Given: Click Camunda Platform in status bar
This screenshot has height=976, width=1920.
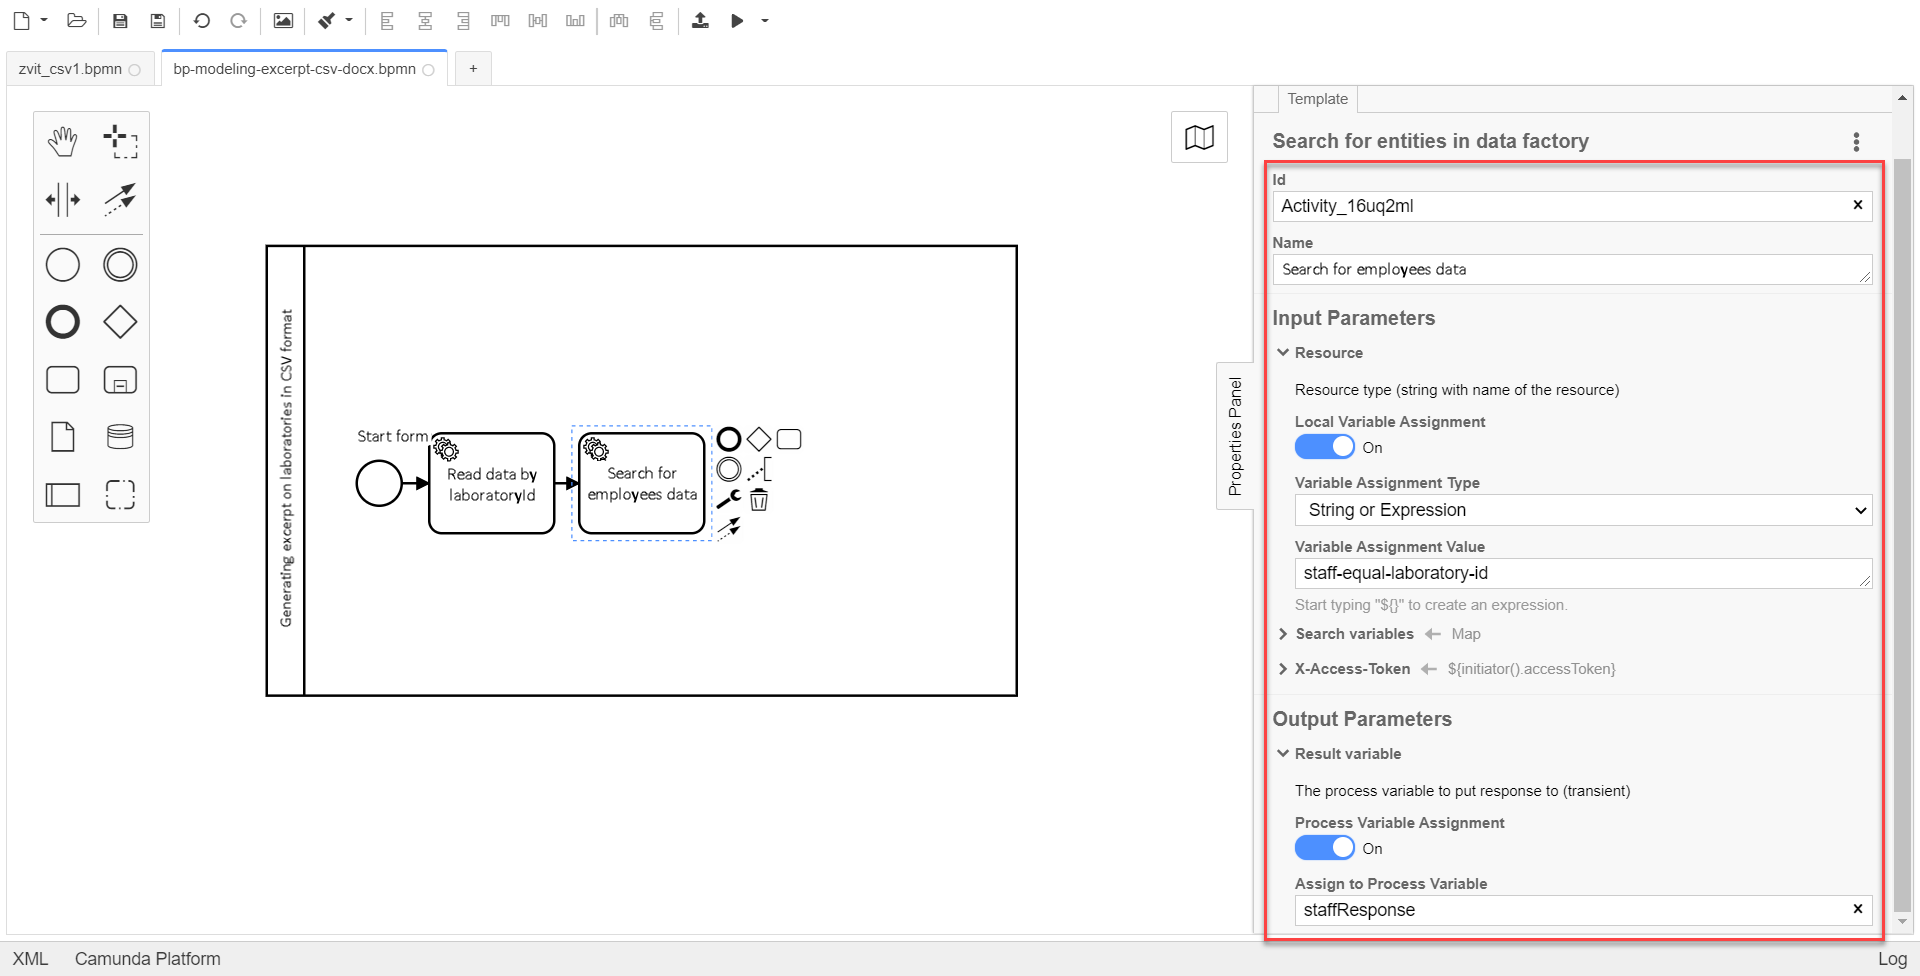Looking at the screenshot, I should (147, 959).
